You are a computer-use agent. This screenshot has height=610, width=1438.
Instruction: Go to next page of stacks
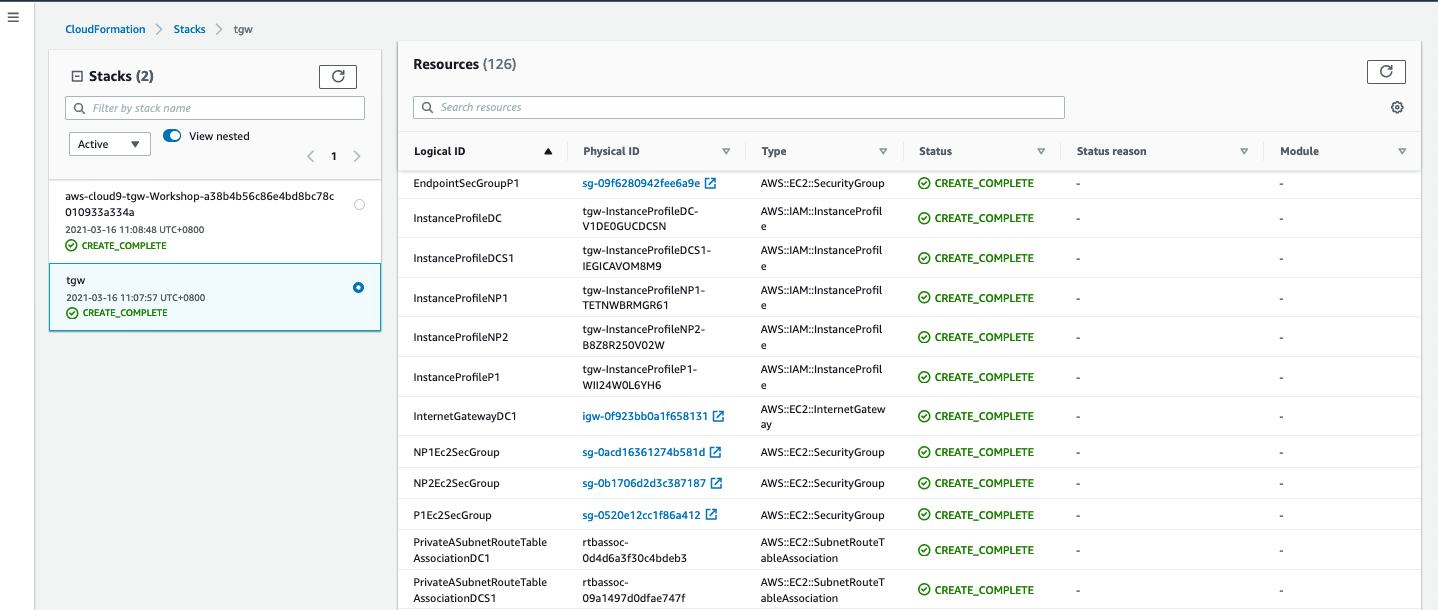click(357, 156)
